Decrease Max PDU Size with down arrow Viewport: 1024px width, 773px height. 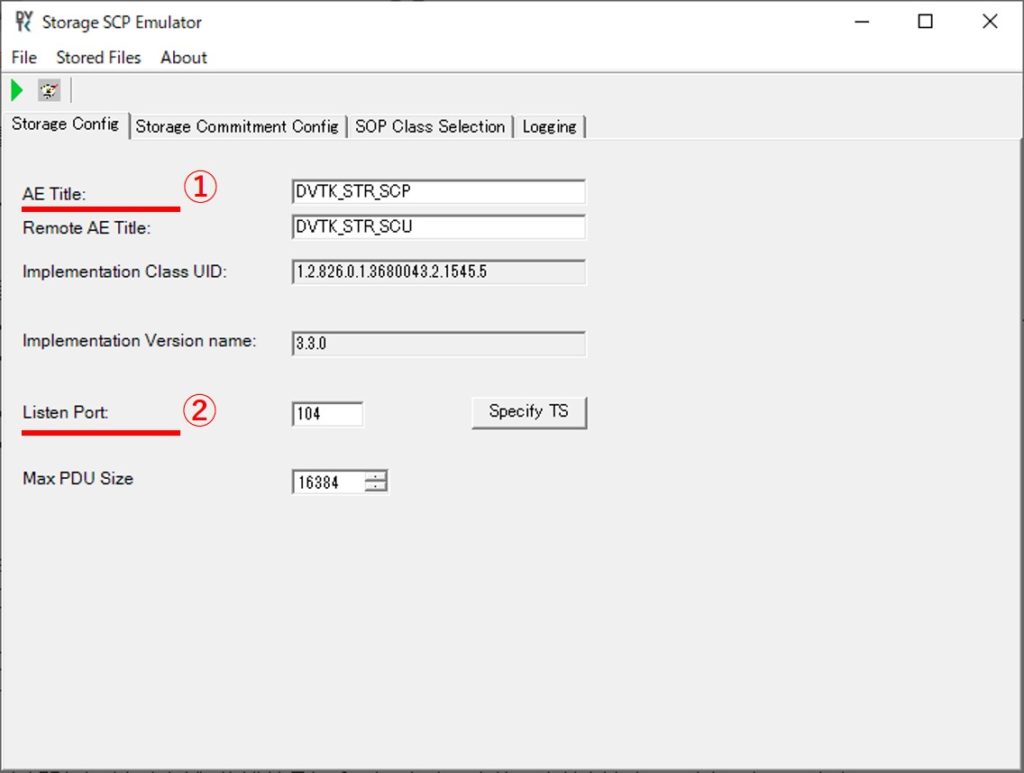click(376, 488)
